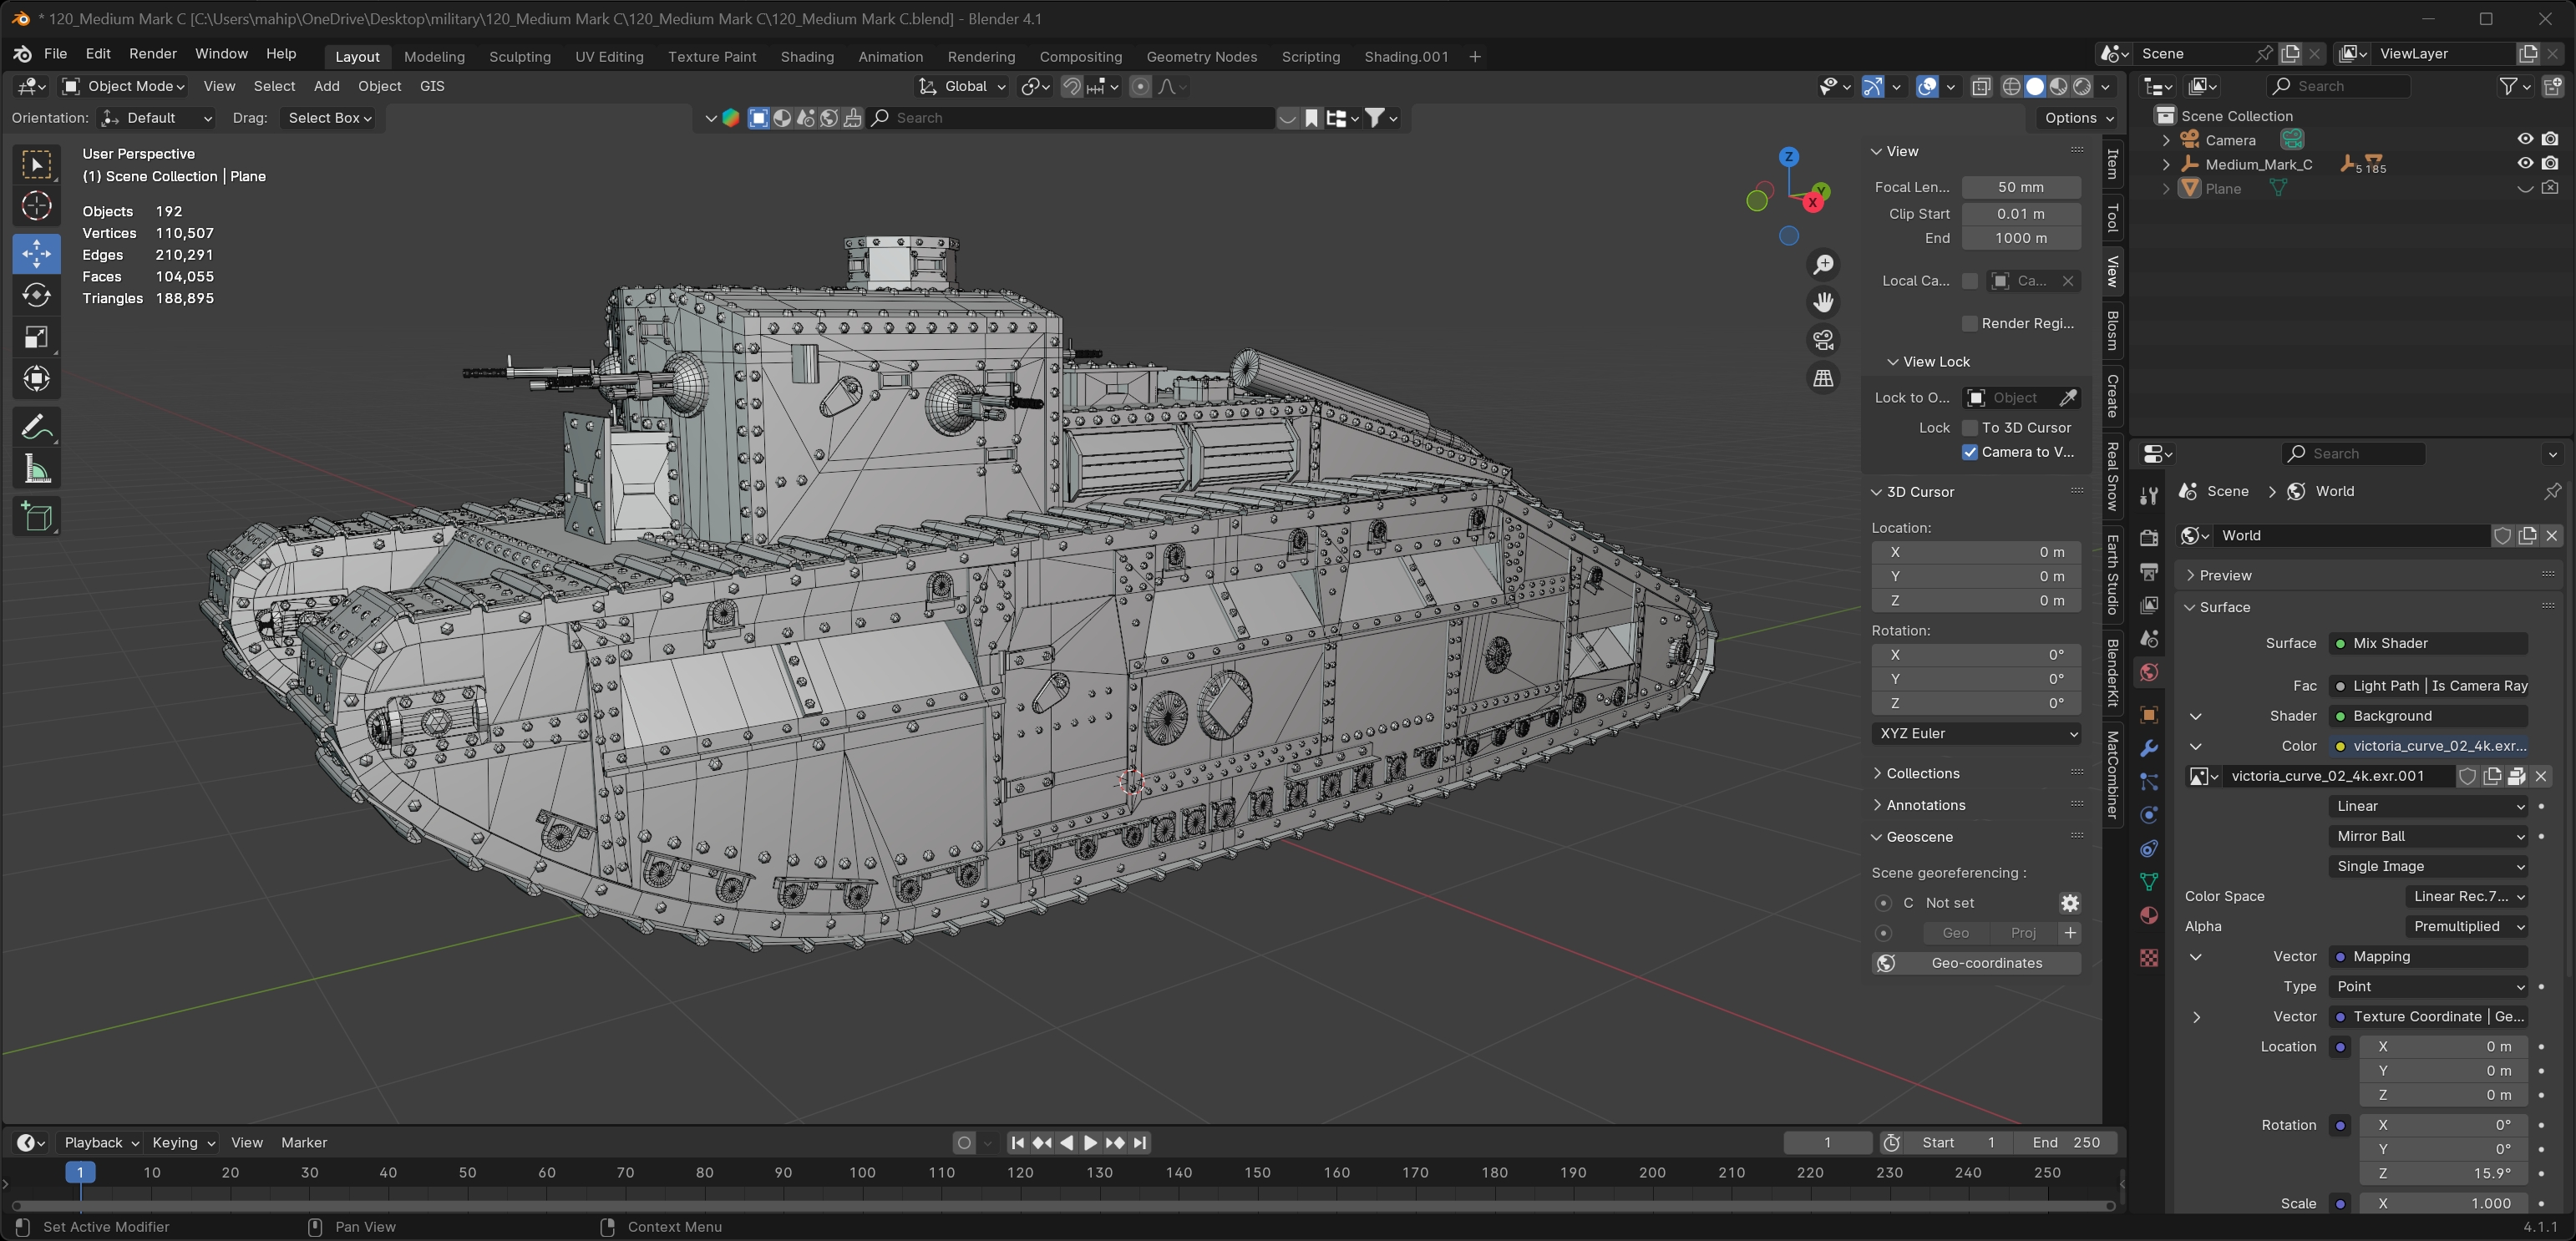Click the camera view icon in the viewport
This screenshot has height=1241, width=2576.
(1823, 341)
